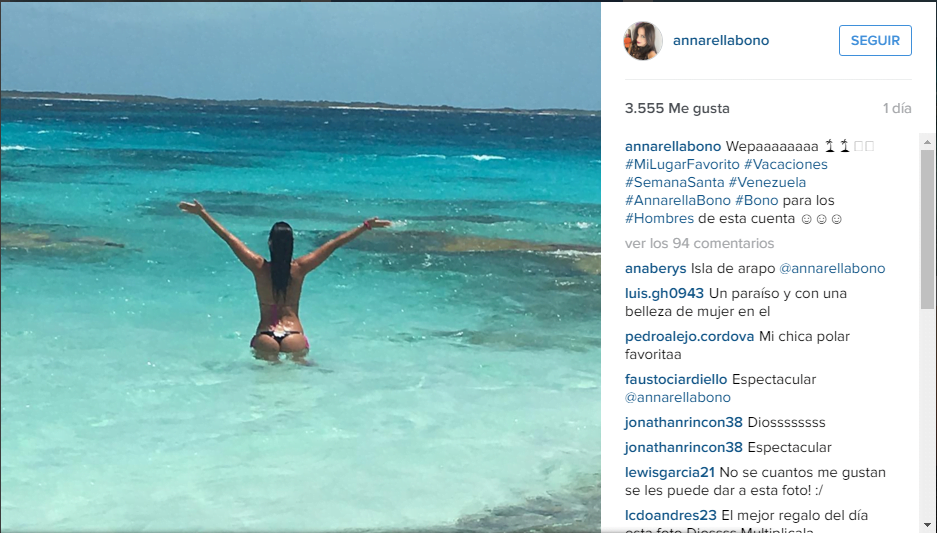Open the #Vacaciones hashtag
Viewport: 937px width, 533px height.
[785, 164]
